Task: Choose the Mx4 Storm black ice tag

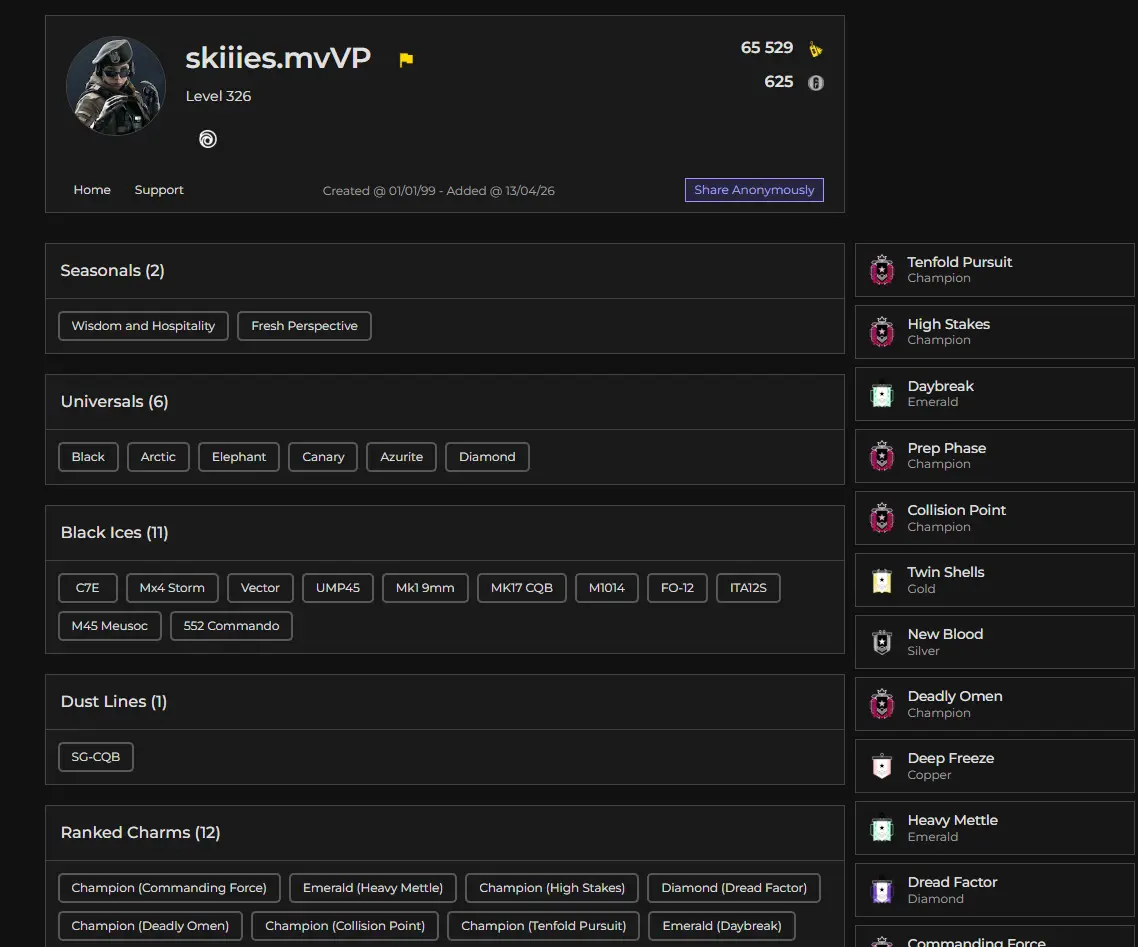Action: [x=172, y=588]
